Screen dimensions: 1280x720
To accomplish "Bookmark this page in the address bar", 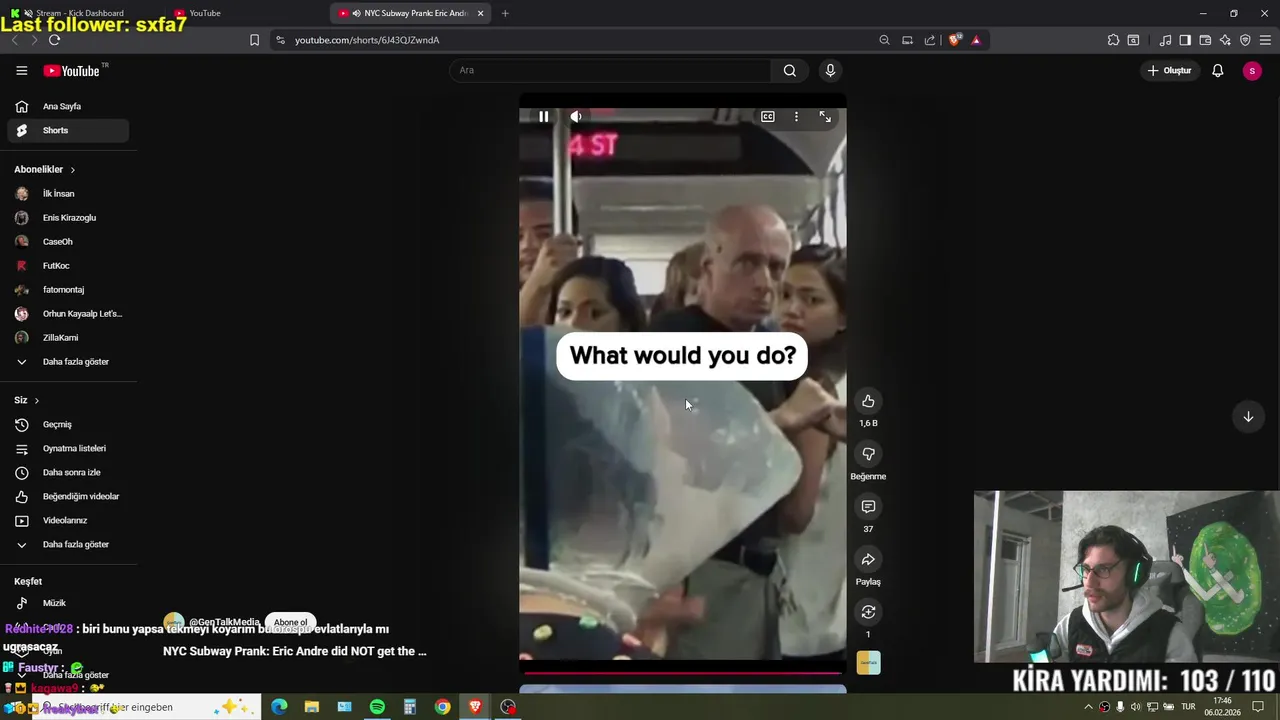I will (x=254, y=40).
